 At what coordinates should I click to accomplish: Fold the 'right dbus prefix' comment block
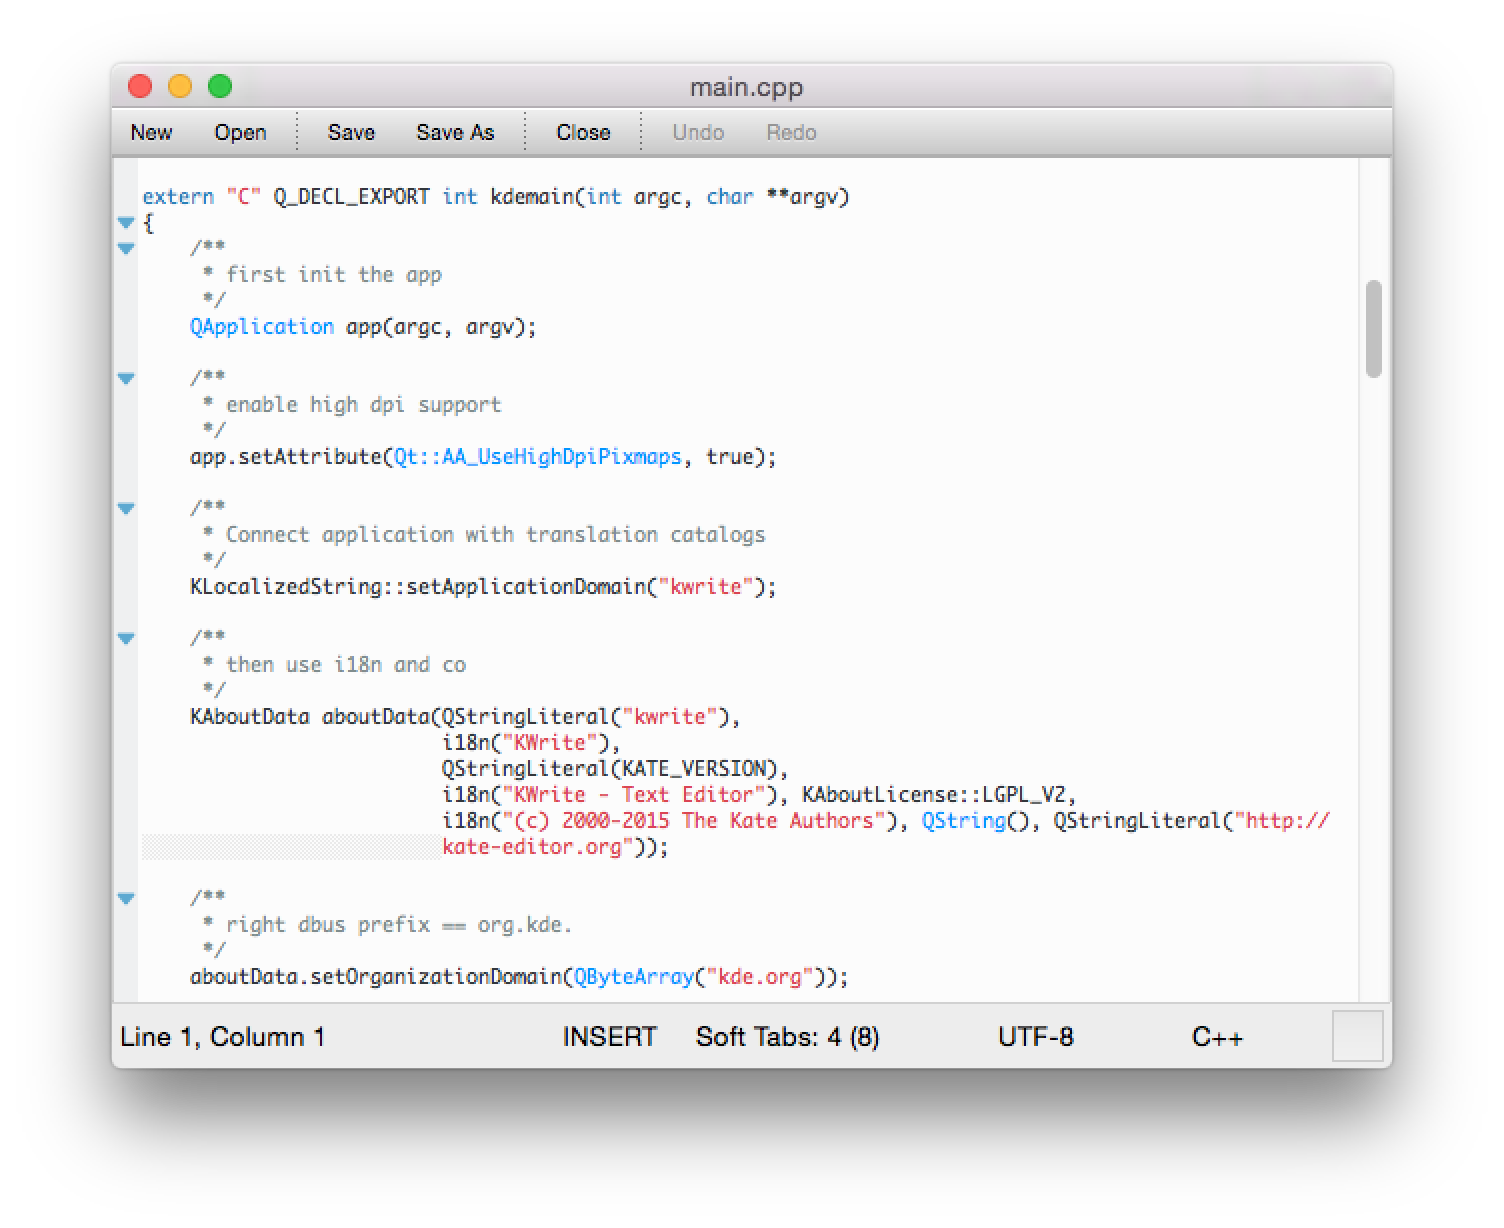[x=126, y=898]
